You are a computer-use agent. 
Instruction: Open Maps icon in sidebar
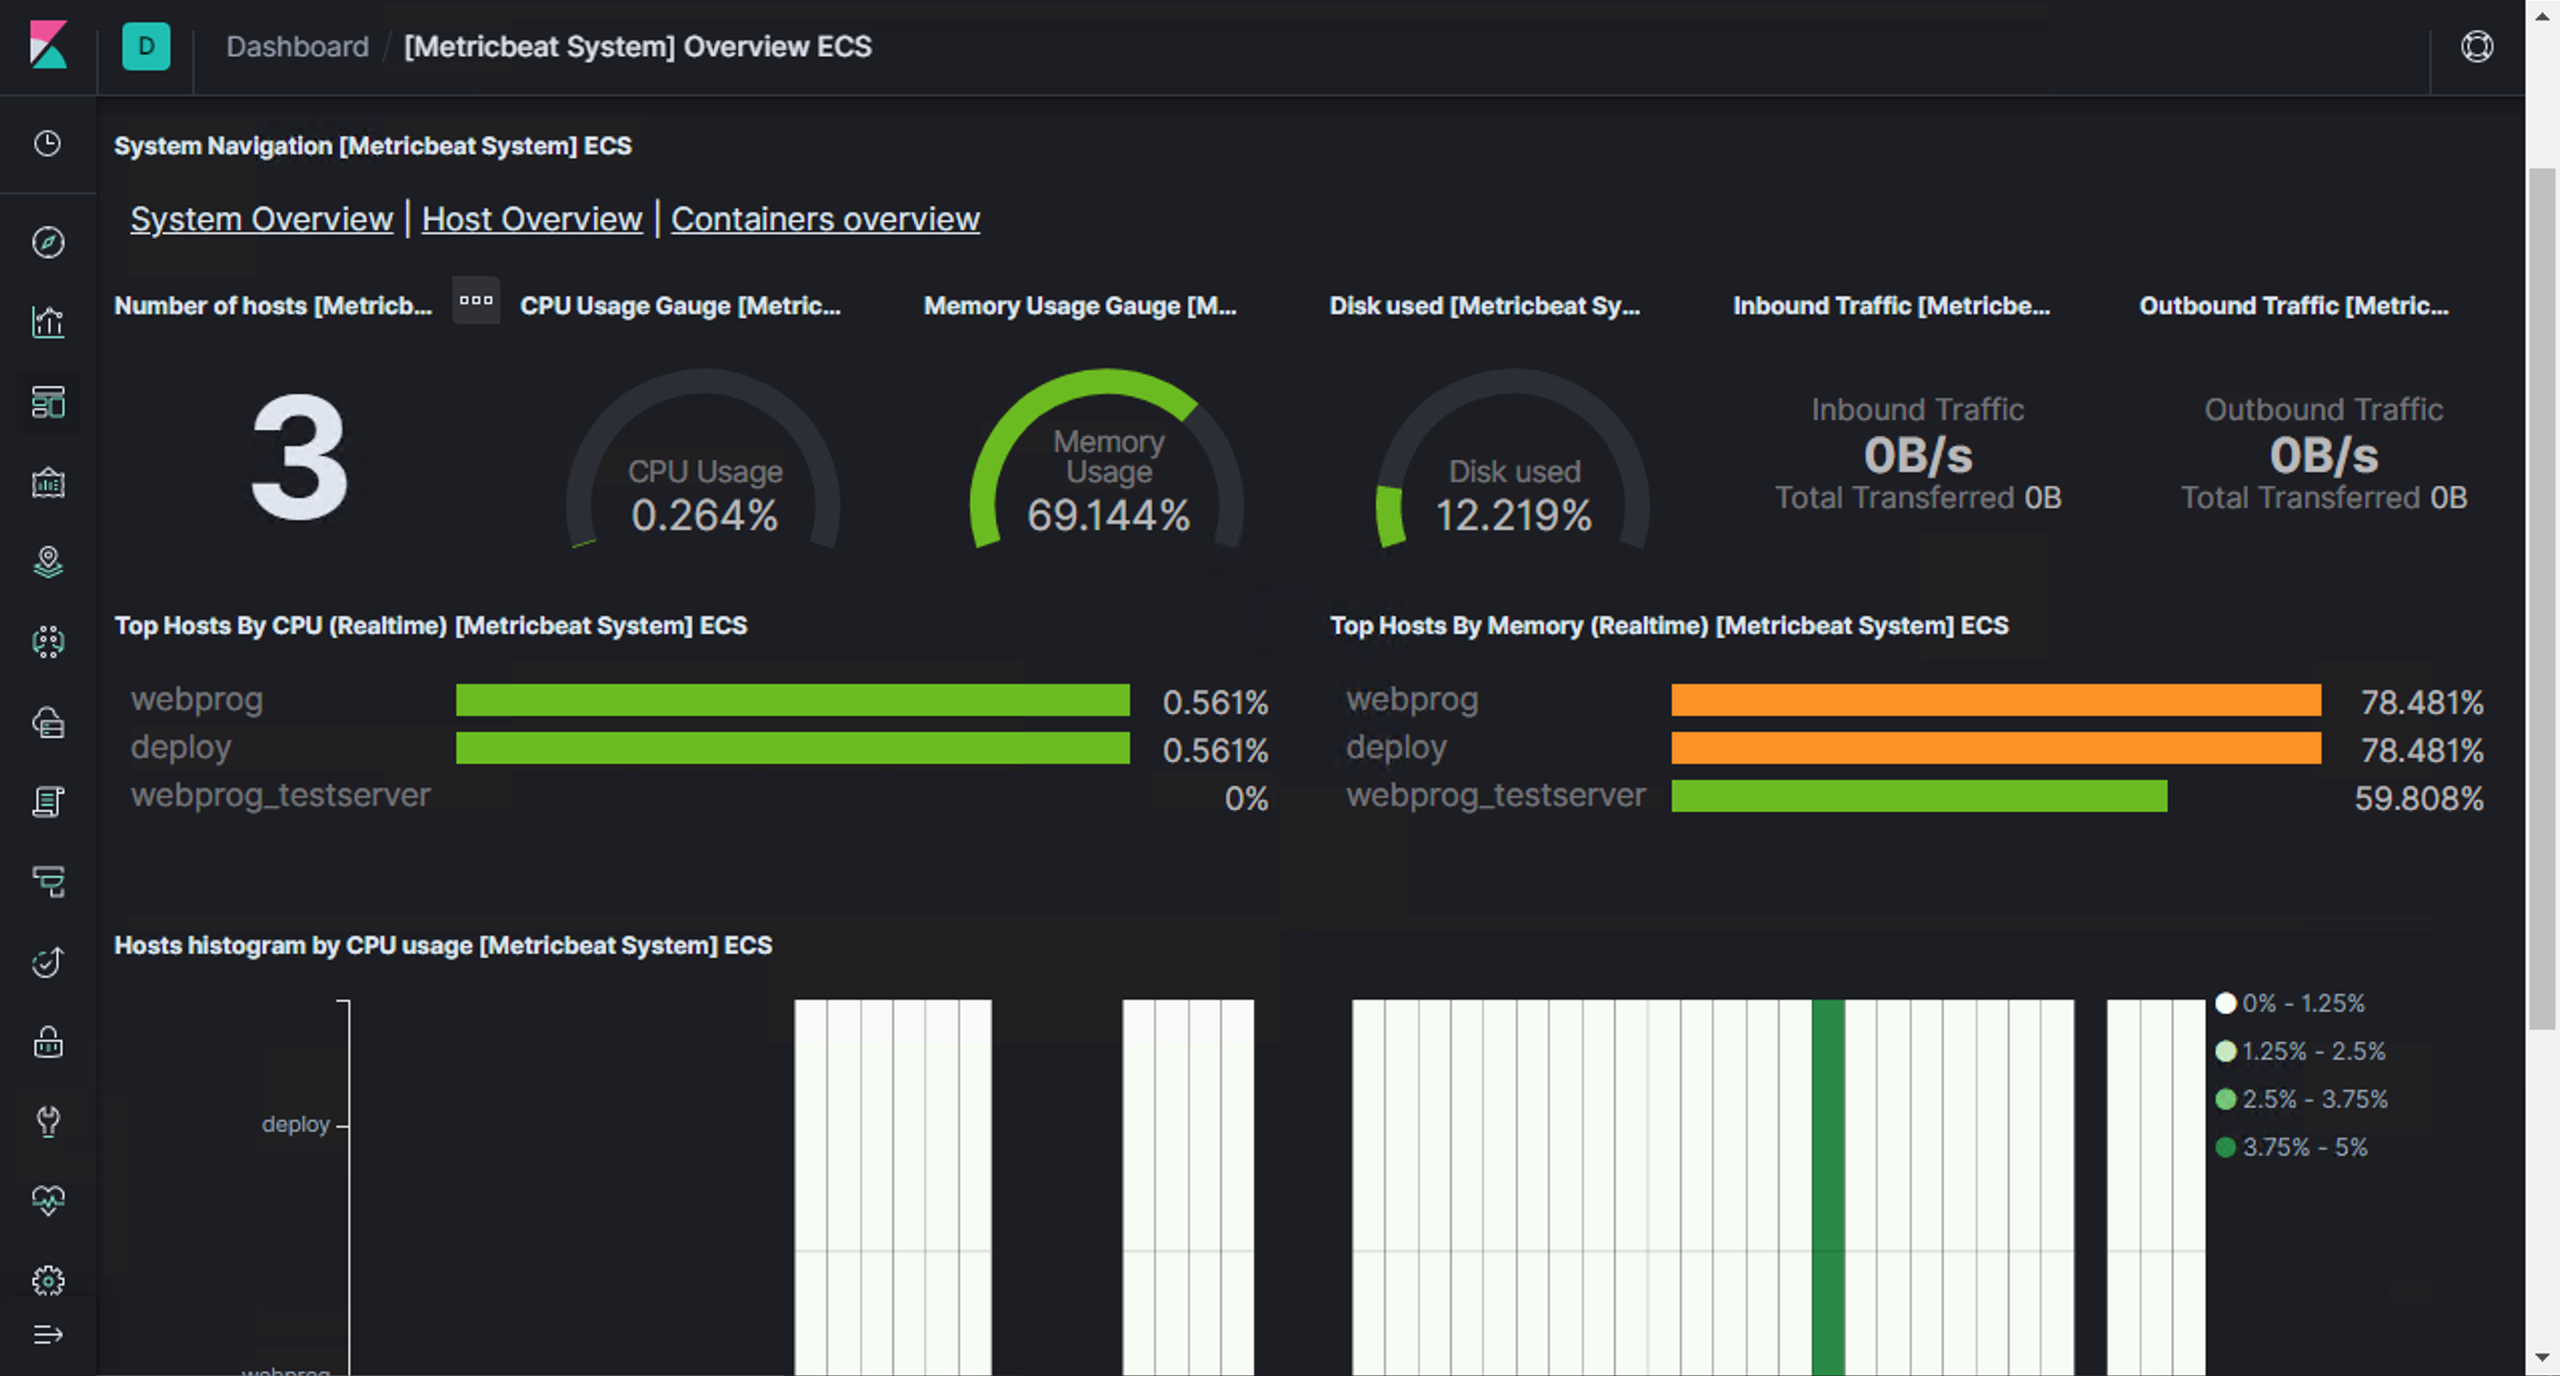(48, 562)
